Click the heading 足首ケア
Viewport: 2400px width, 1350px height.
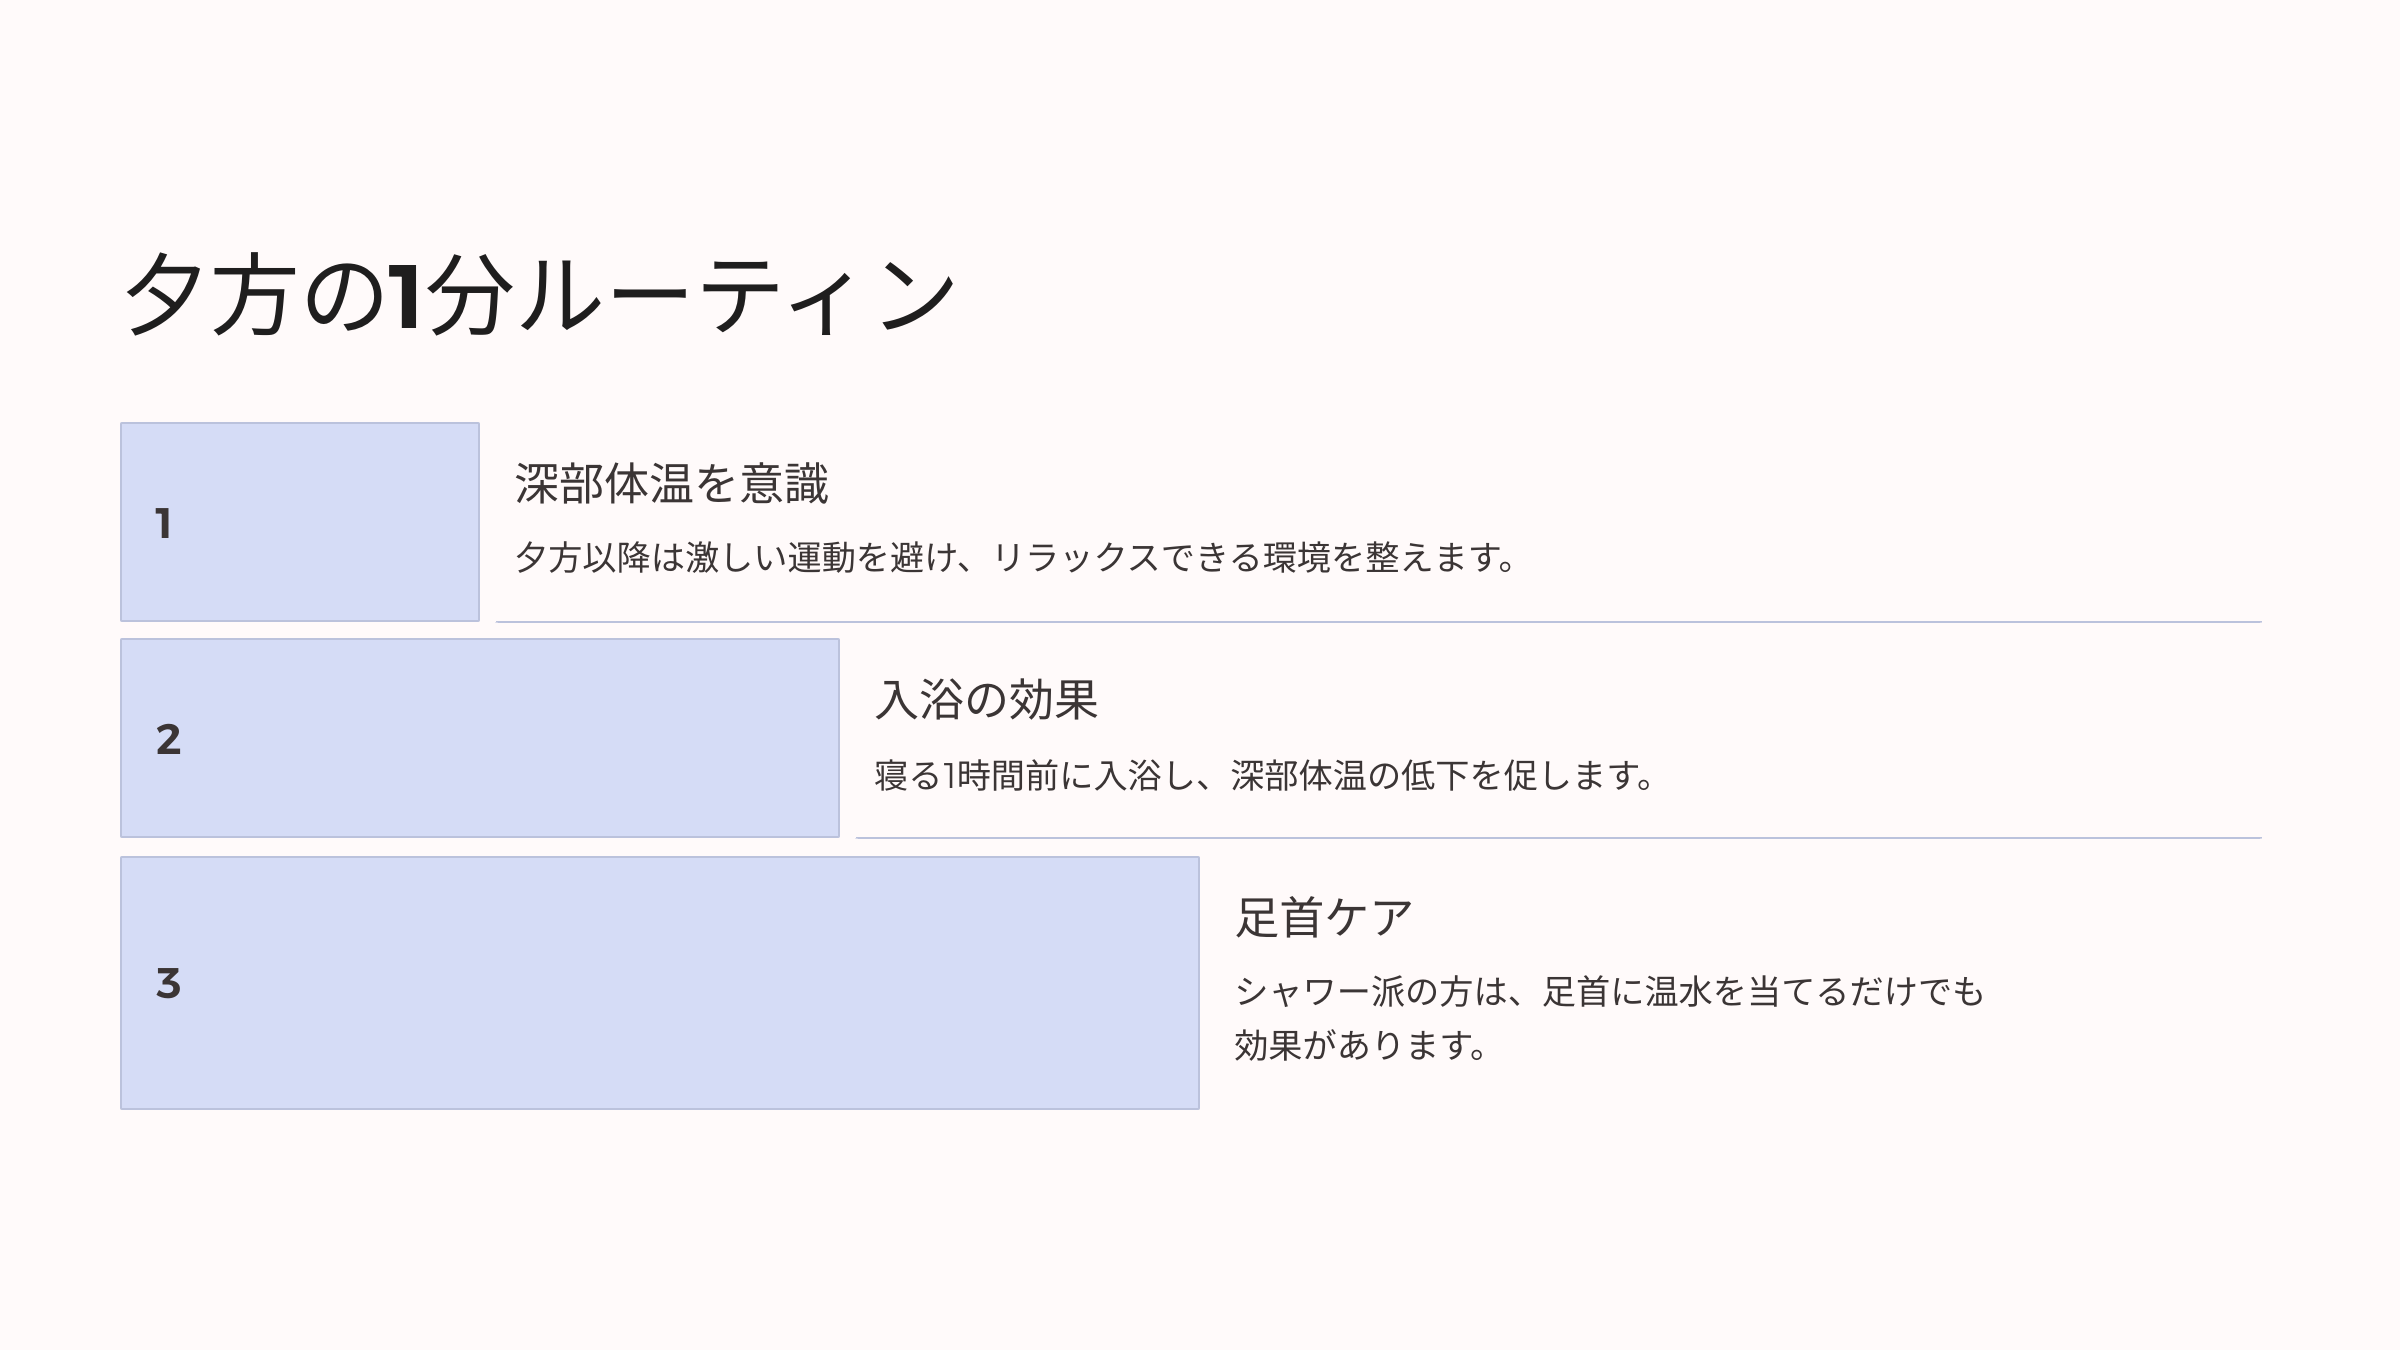pos(1324,918)
